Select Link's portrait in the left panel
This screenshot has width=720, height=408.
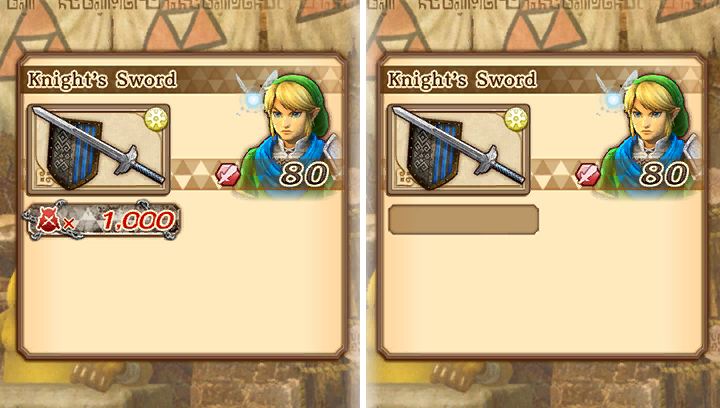pos(292,133)
